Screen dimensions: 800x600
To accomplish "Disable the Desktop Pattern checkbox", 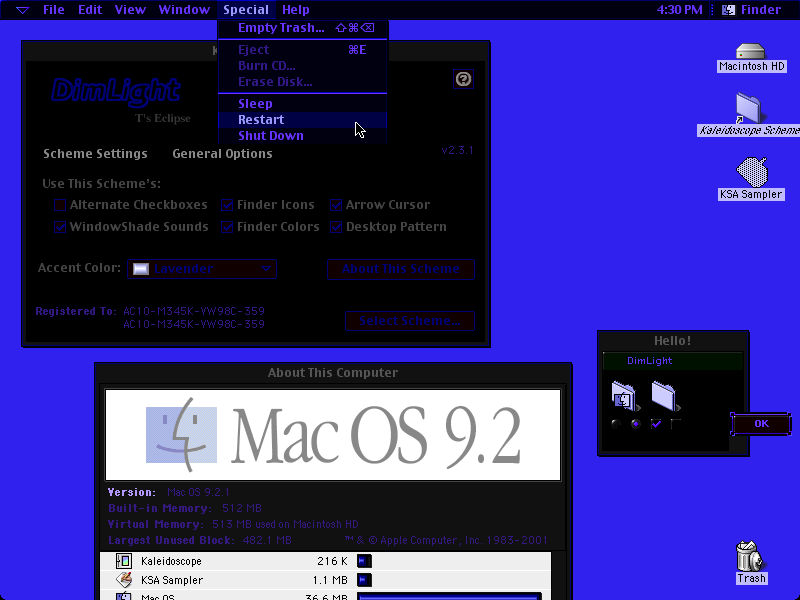I will coord(336,227).
